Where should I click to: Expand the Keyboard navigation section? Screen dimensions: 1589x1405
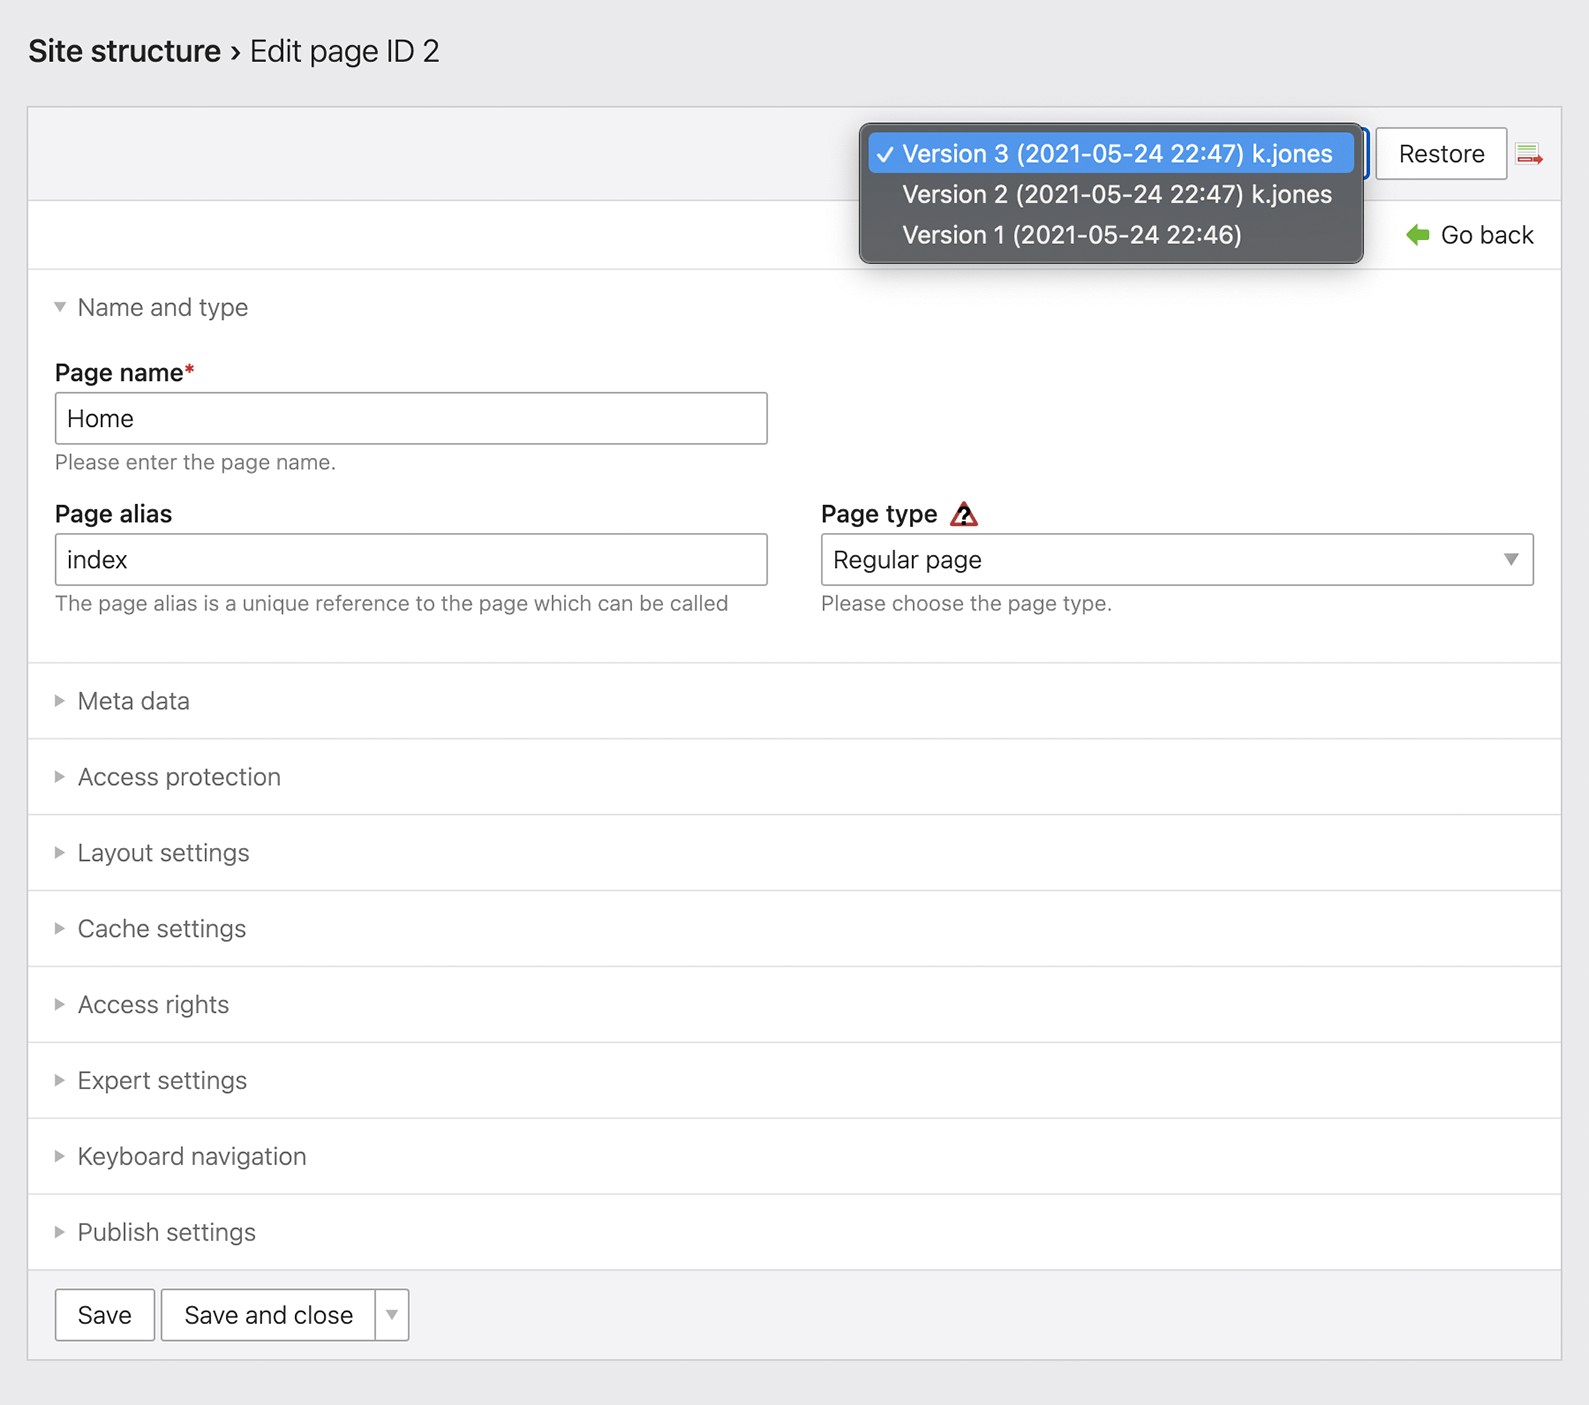(181, 1157)
